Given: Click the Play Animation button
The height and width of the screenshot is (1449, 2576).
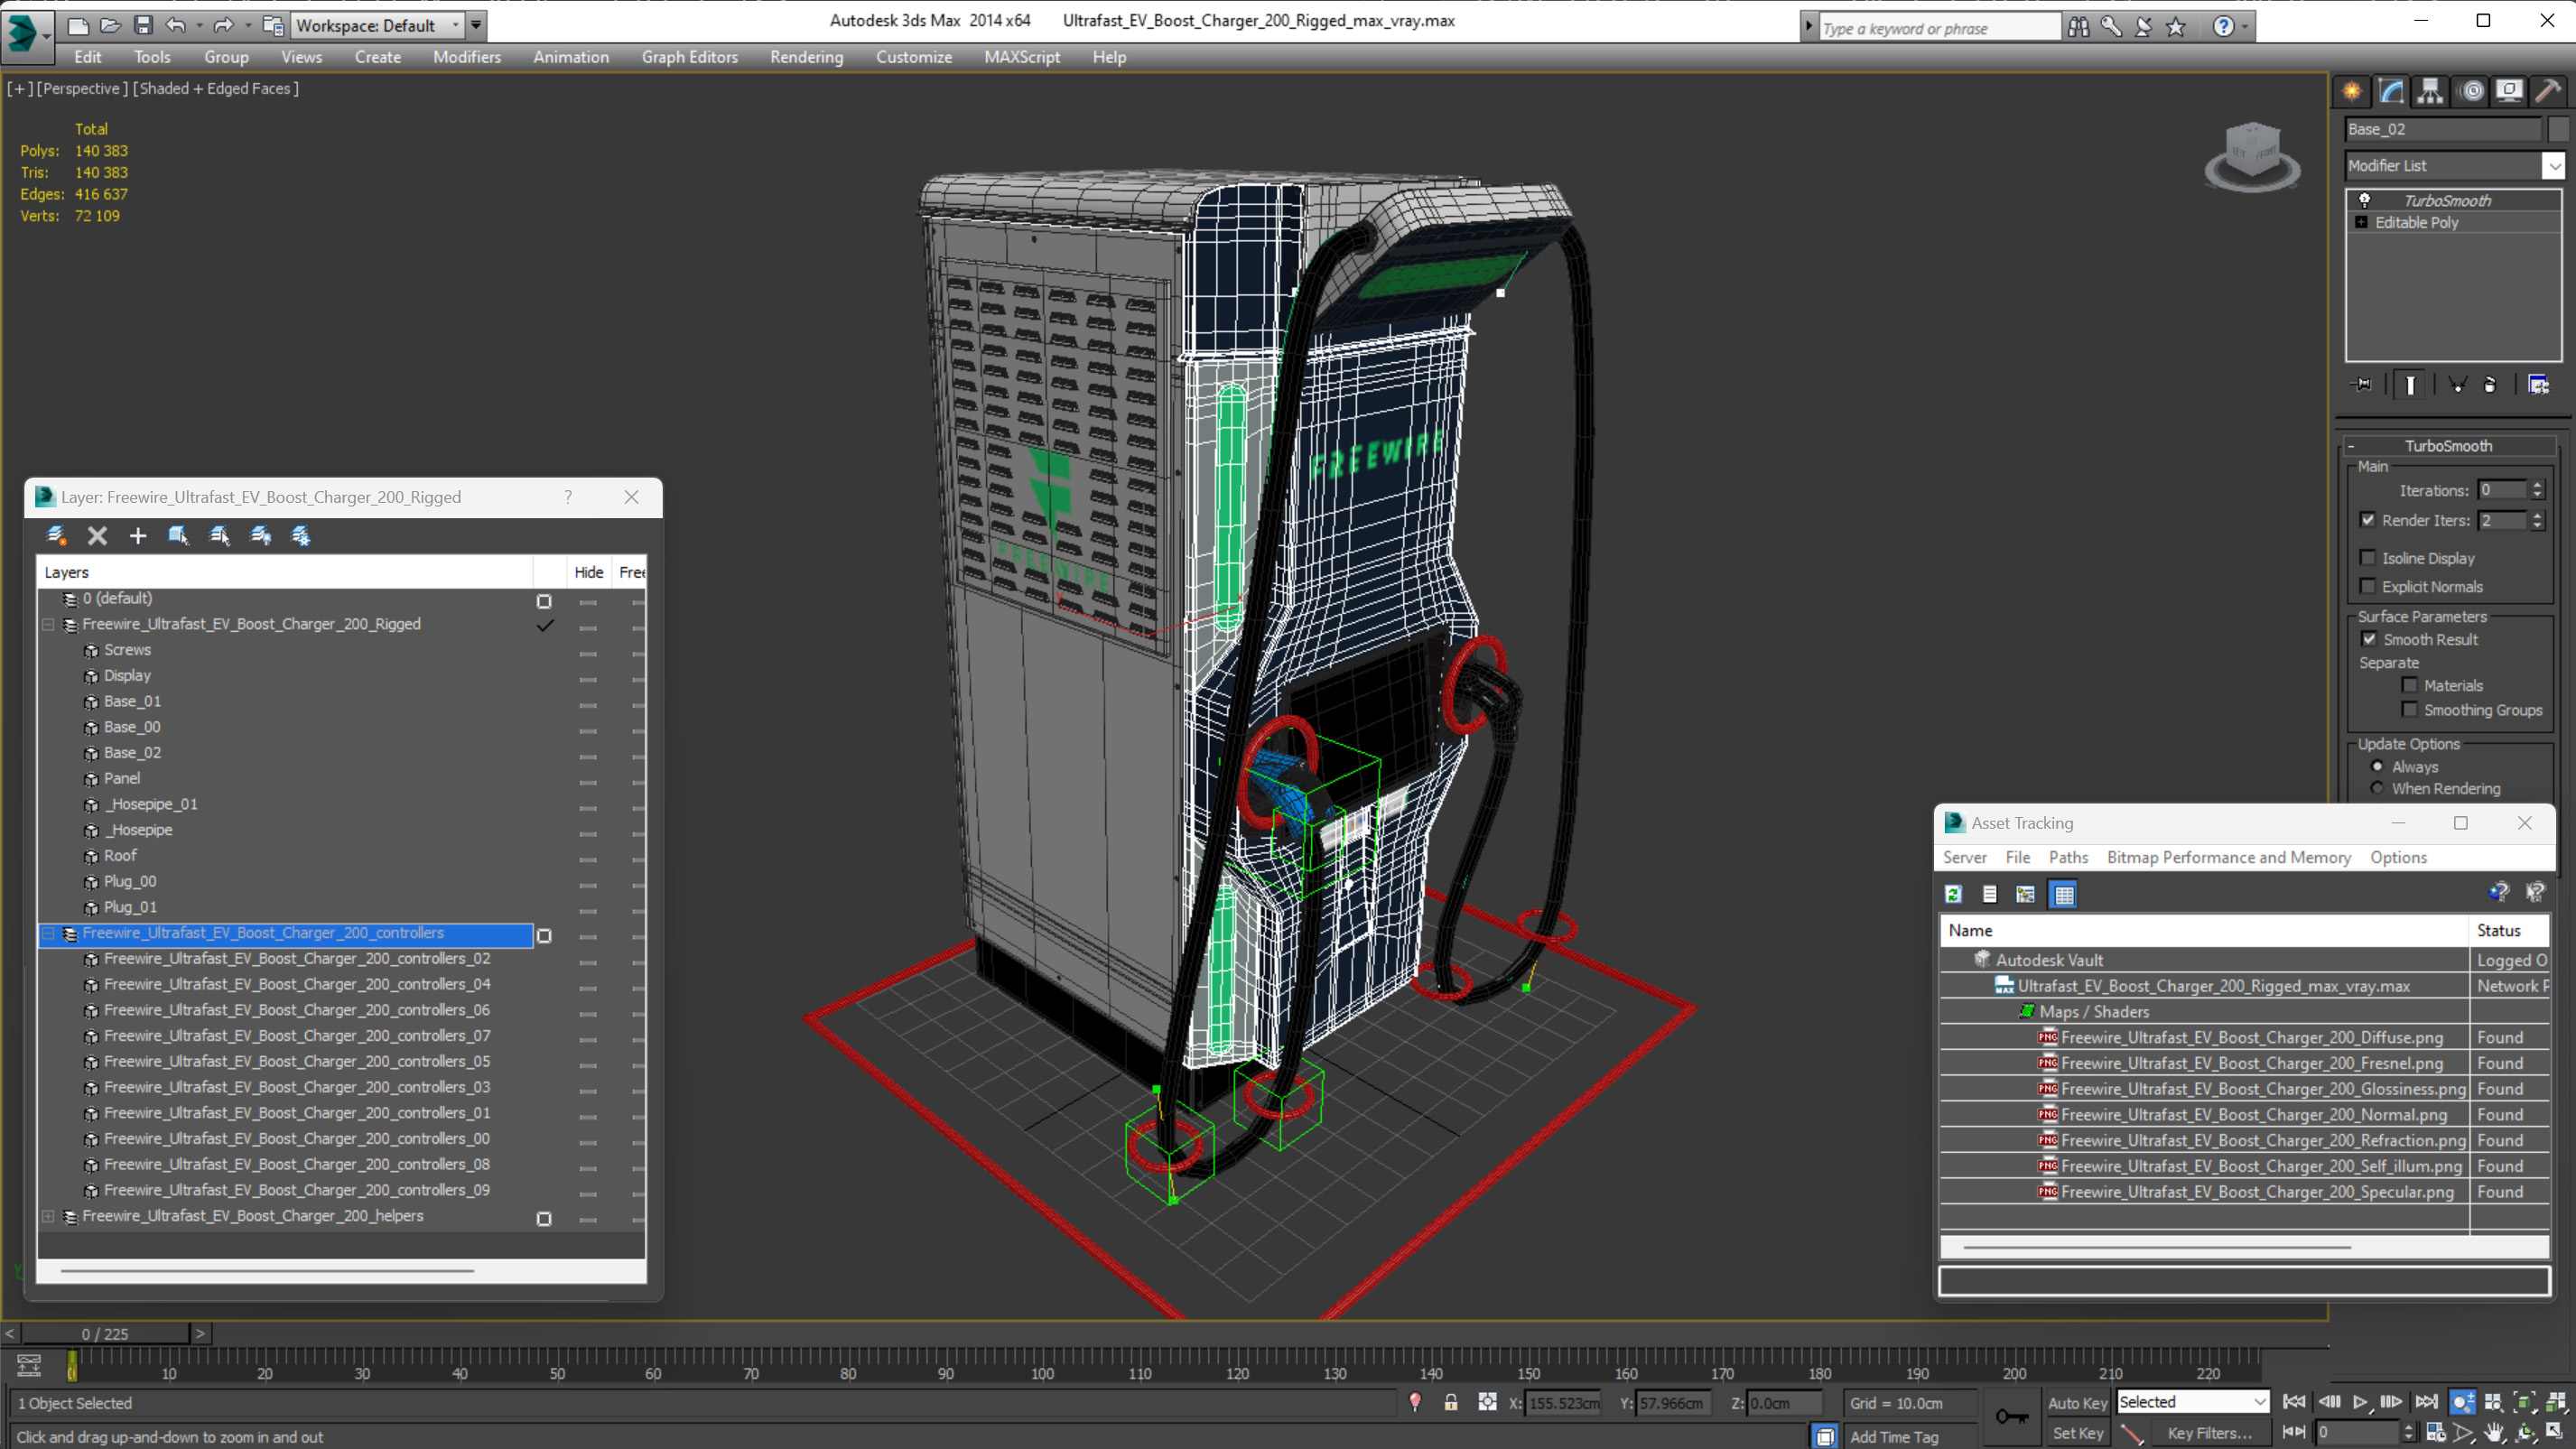Looking at the screenshot, I should pos(2360,1402).
